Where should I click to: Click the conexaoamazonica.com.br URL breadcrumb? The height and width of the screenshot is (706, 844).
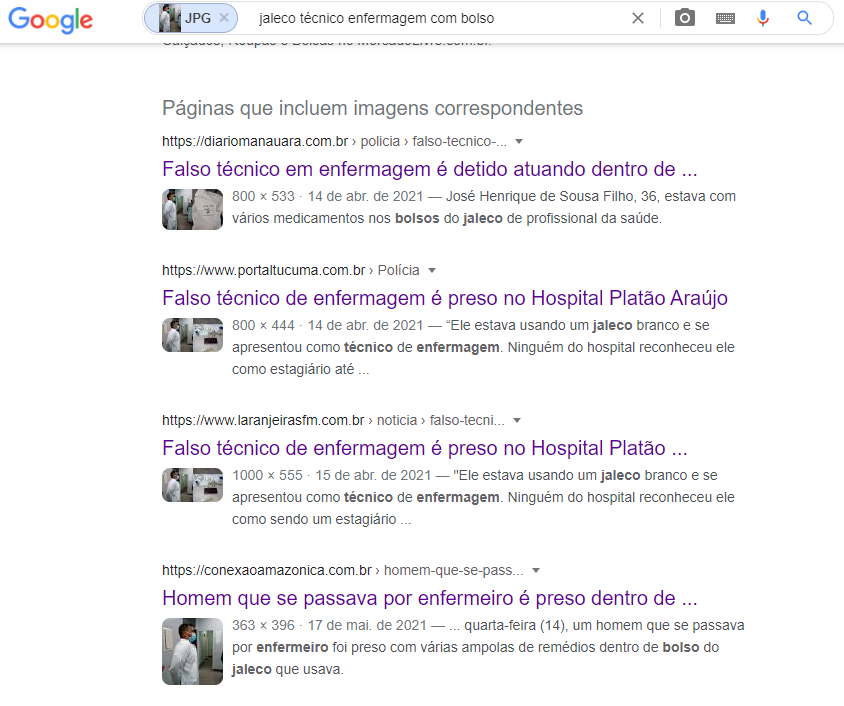[342, 570]
